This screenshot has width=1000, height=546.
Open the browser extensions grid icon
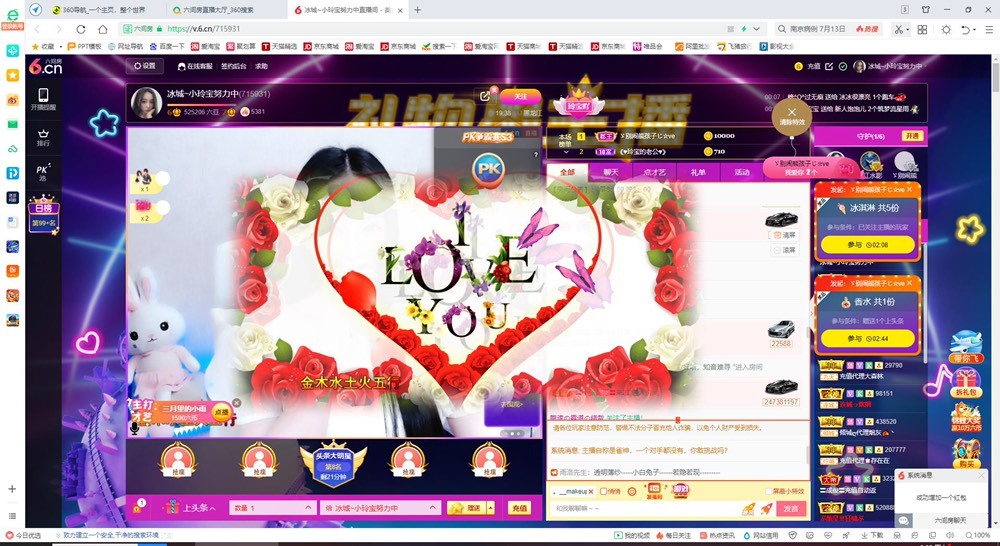click(922, 29)
